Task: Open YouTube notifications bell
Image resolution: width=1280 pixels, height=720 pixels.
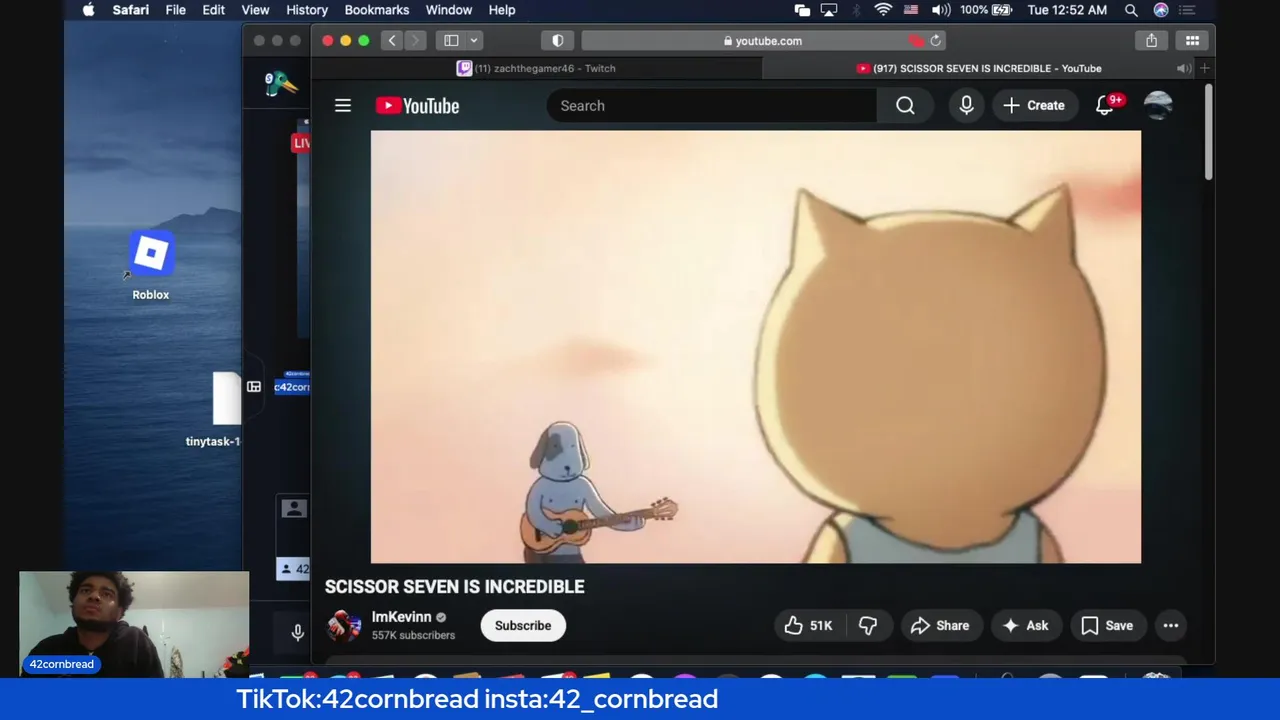Action: (1105, 105)
